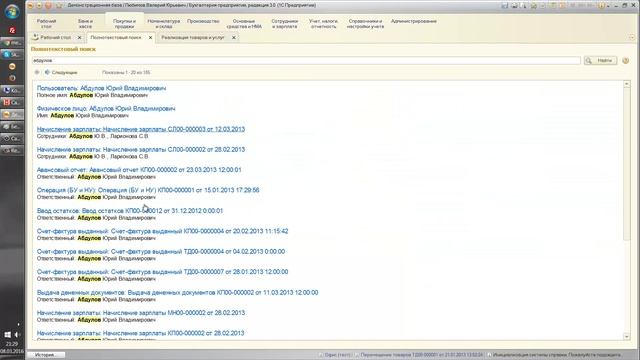
Task: Click the results scrollbar down arrow
Action: [x=627, y=337]
